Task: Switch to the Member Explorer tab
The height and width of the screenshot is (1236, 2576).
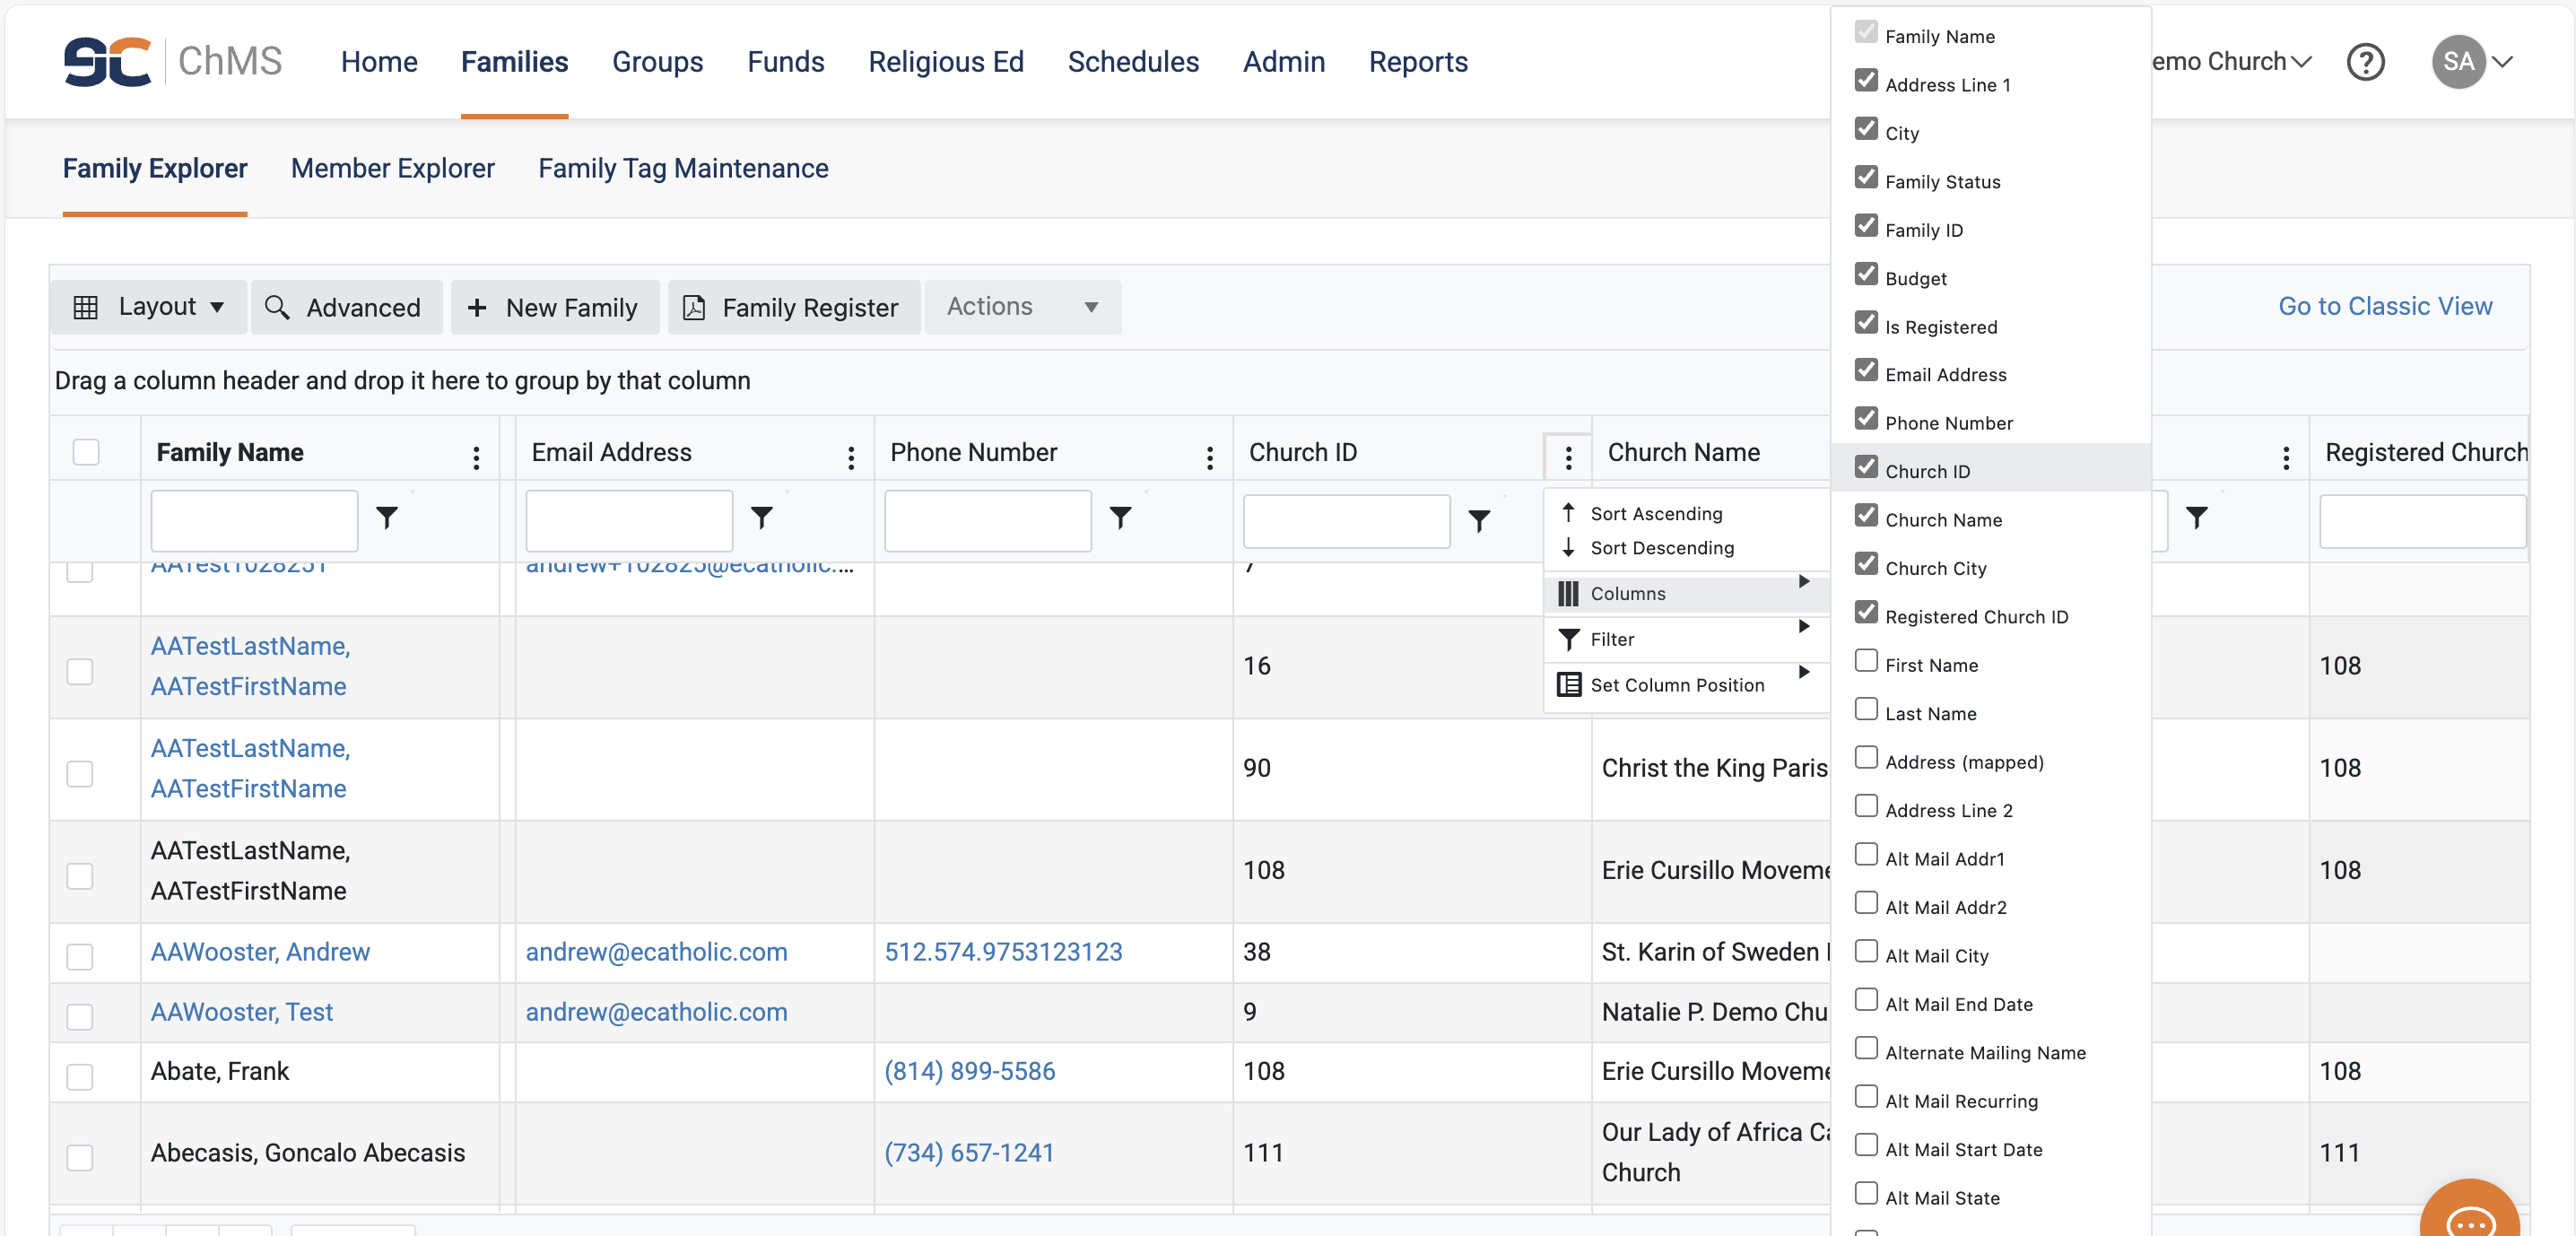Action: point(392,168)
